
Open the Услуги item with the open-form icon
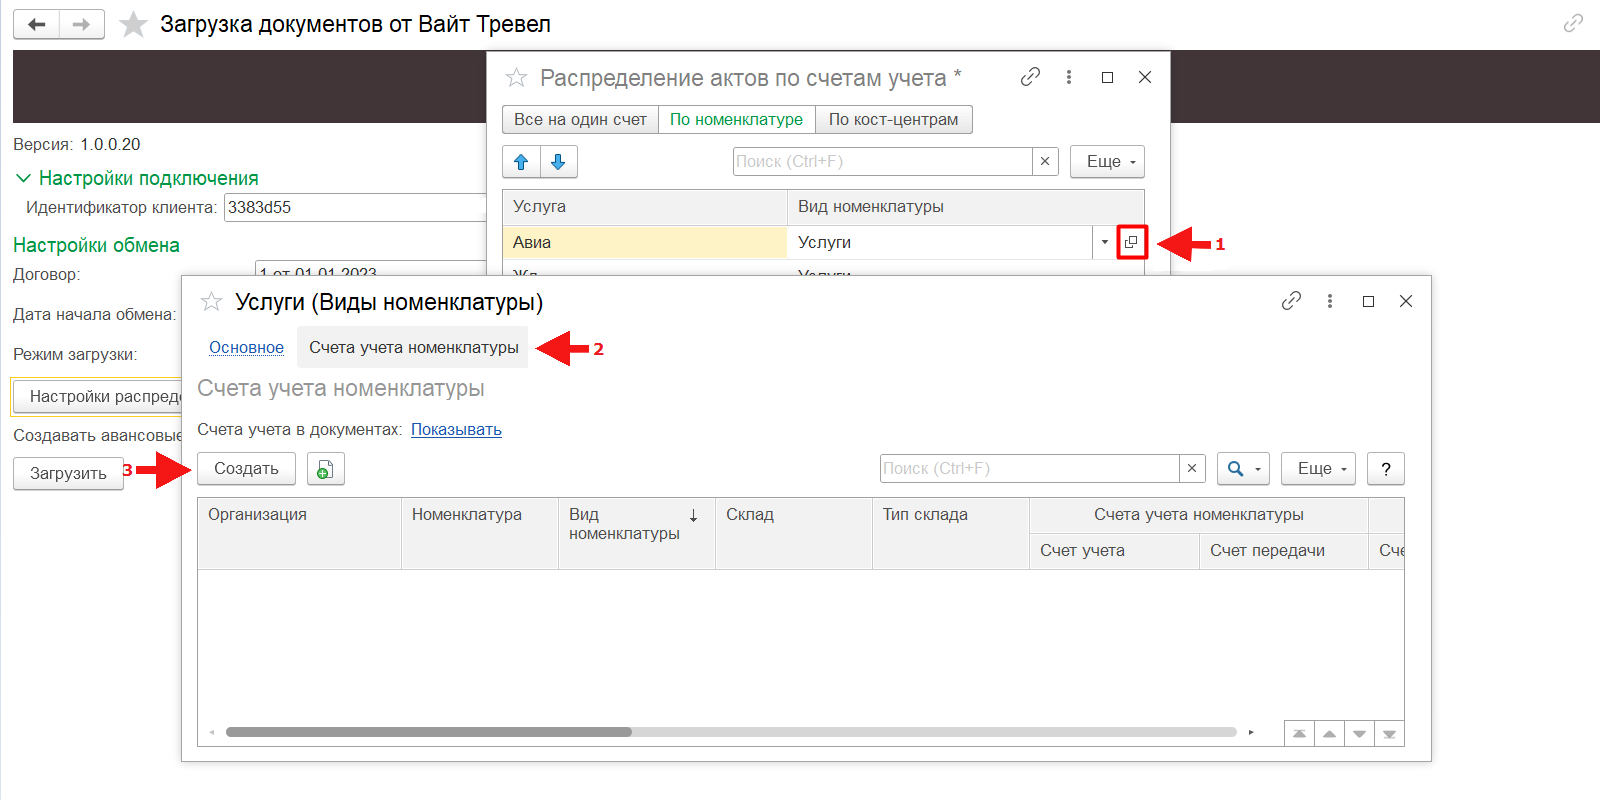pos(1131,242)
